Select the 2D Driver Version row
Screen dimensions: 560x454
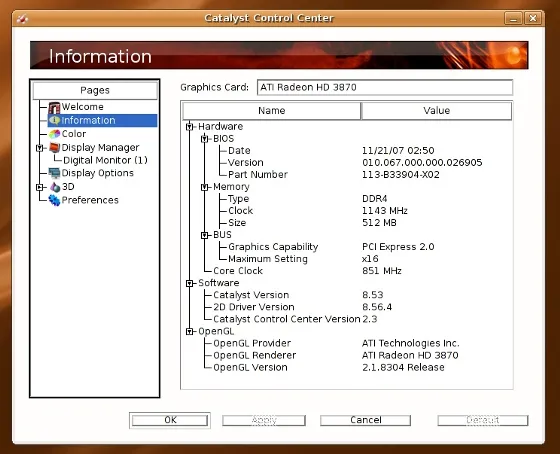(347, 307)
